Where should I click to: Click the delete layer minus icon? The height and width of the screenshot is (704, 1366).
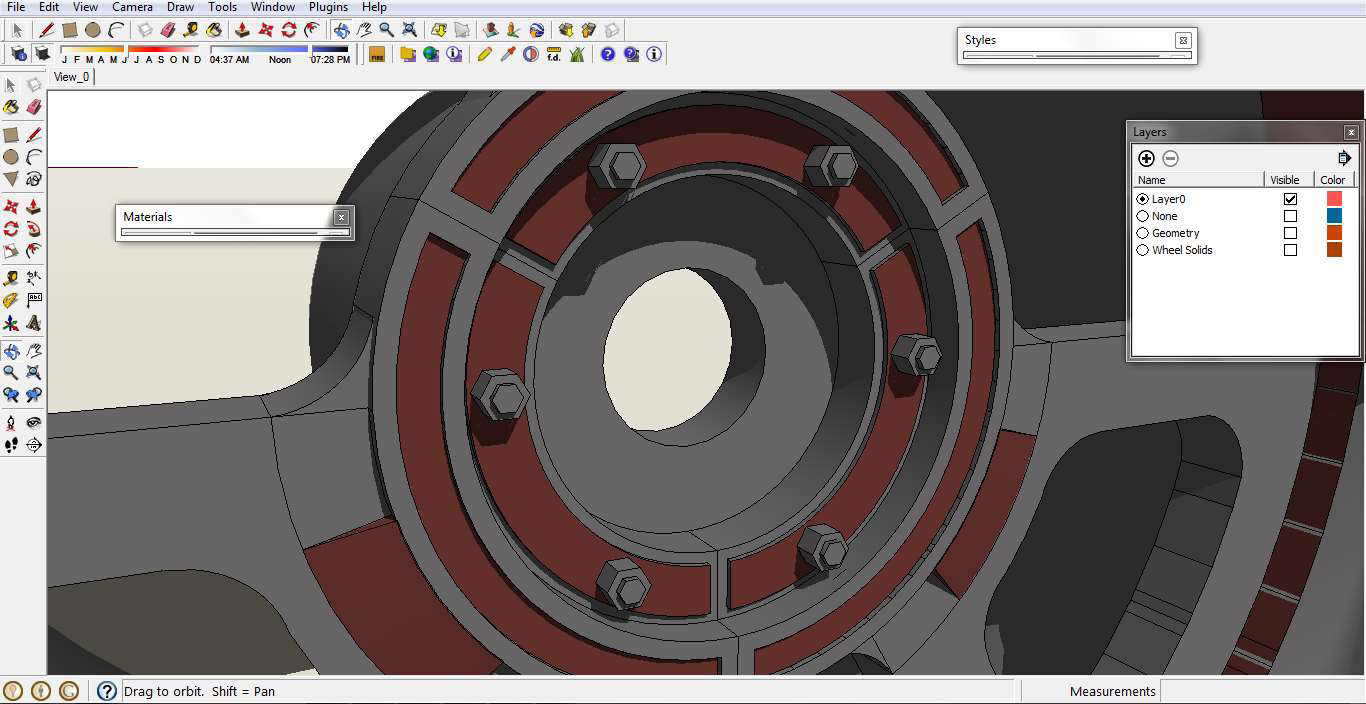point(1170,158)
